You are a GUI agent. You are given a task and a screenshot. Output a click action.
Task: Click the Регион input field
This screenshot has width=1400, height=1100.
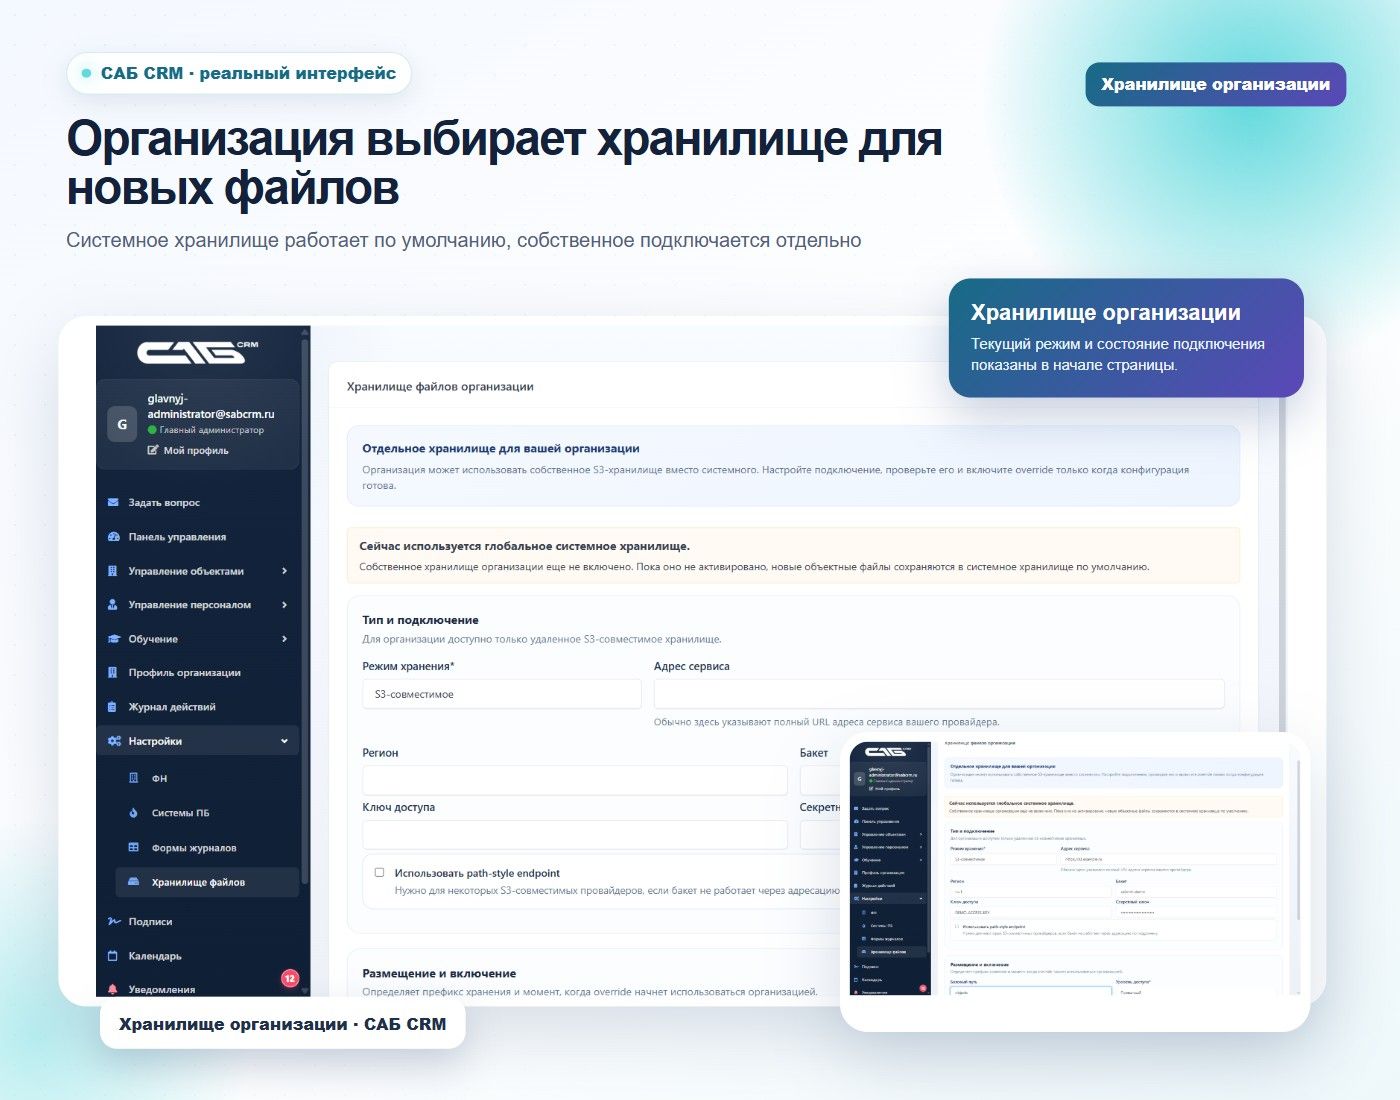coord(575,780)
